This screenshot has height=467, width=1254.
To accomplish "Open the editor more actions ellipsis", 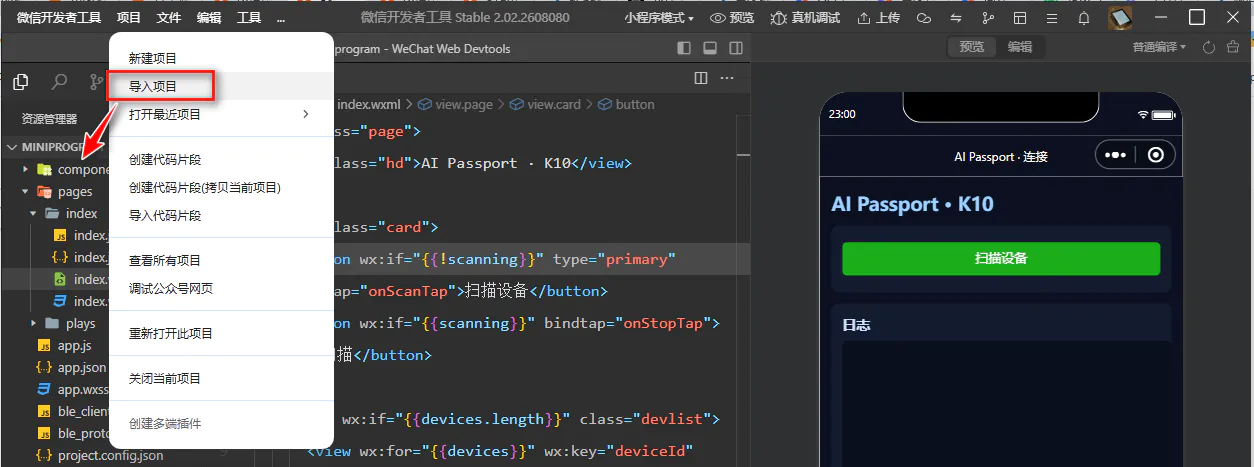I will 727,78.
